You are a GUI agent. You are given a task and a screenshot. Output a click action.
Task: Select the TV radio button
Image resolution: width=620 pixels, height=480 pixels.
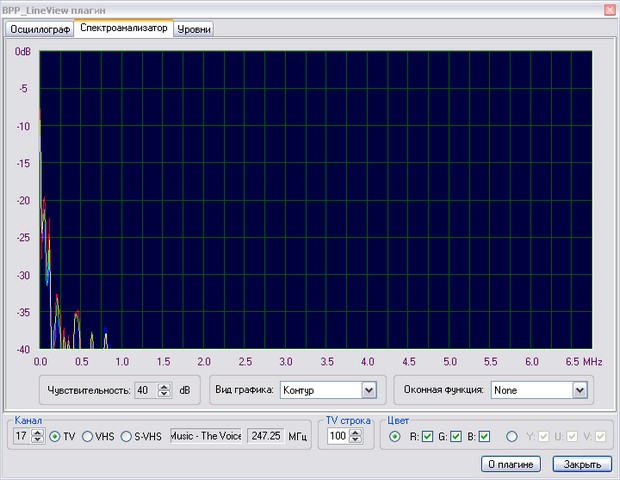(x=55, y=437)
